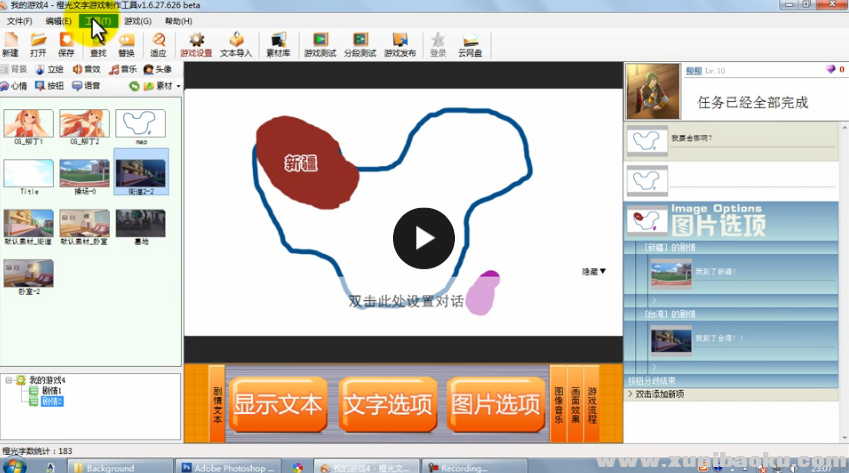Click the 新建 (New) toolbar icon
This screenshot has width=849, height=473.
10,44
